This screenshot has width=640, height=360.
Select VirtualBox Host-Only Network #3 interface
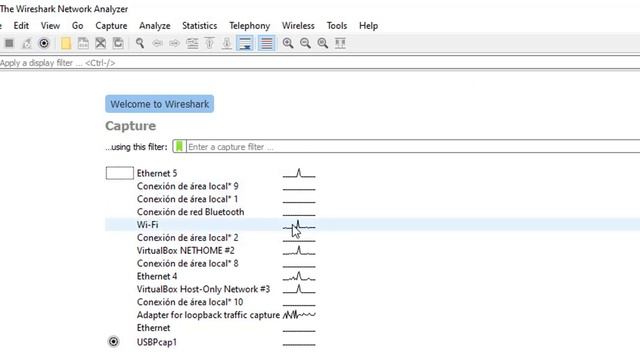pyautogui.click(x=203, y=289)
